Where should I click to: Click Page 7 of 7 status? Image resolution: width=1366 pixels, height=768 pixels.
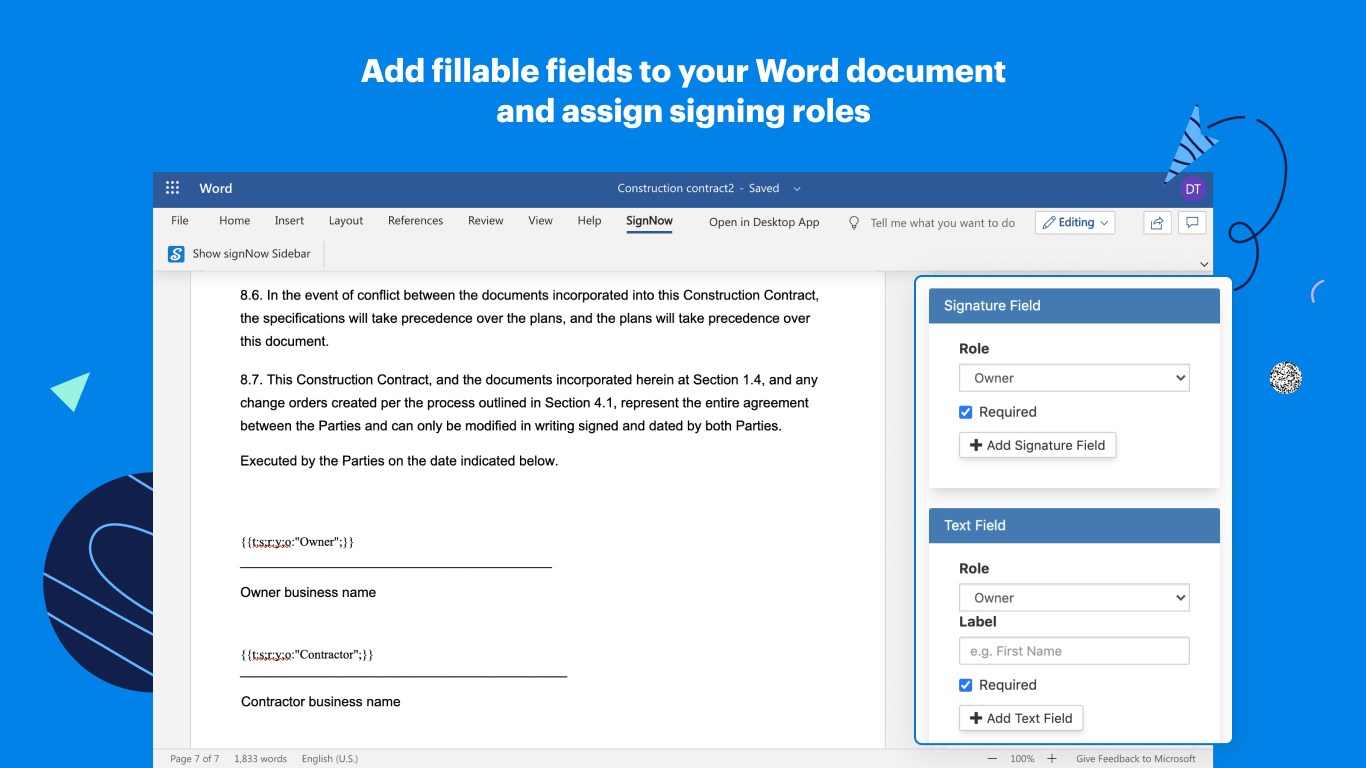194,759
